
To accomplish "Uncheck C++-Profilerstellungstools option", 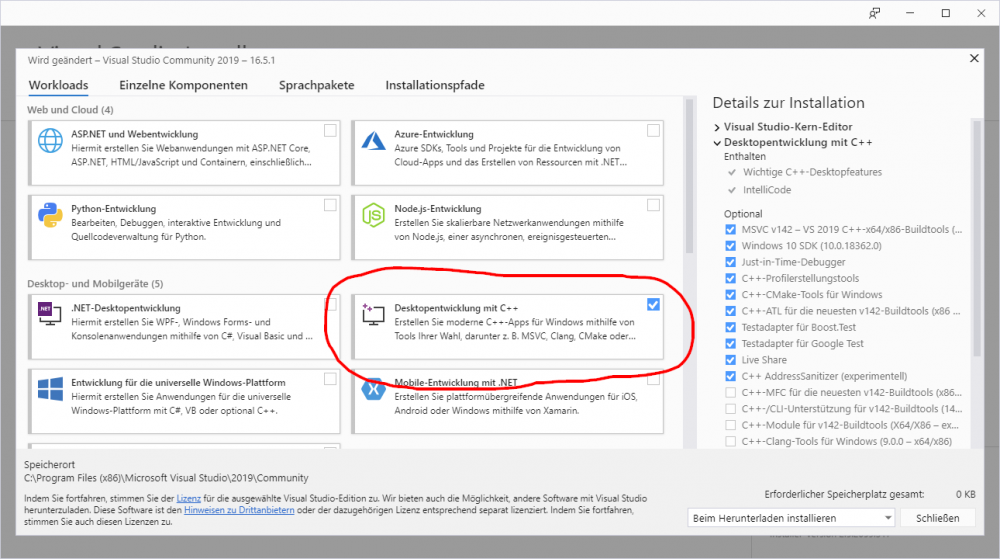I will coord(730,279).
